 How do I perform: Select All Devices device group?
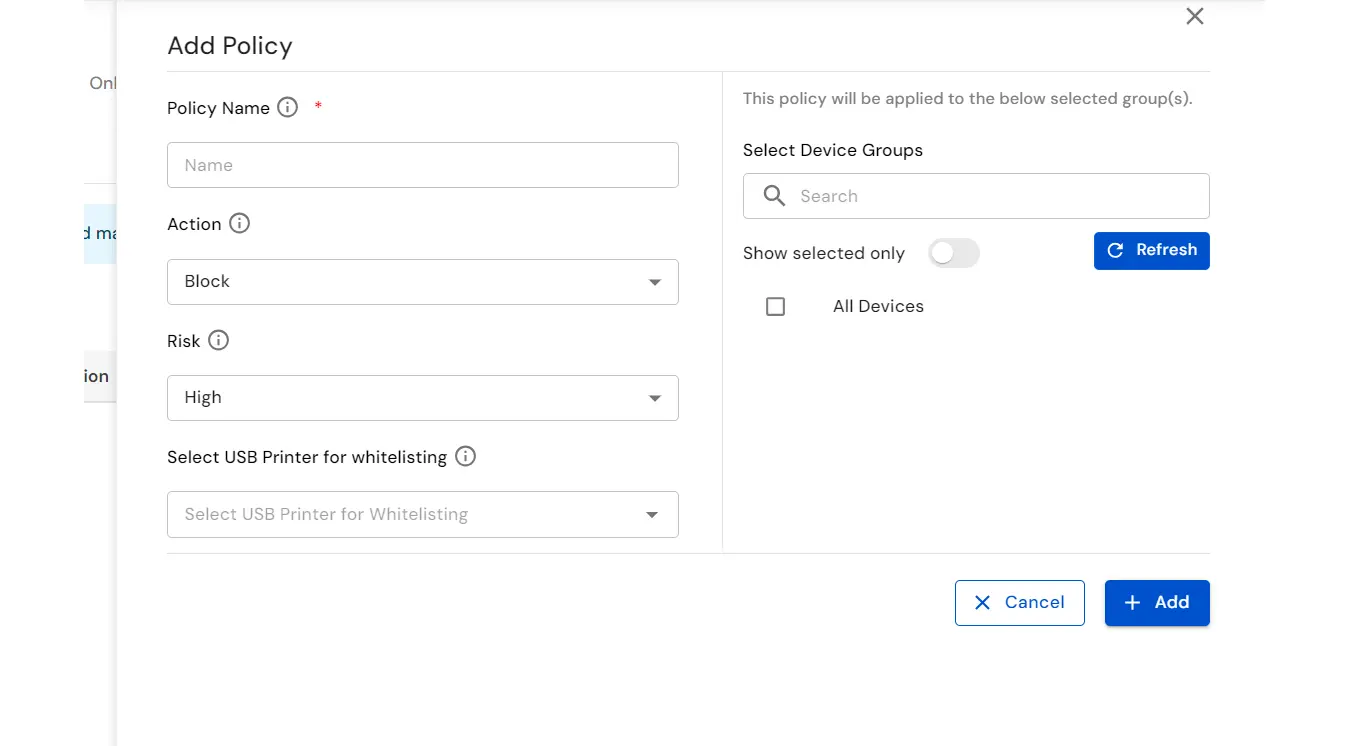[878, 306]
